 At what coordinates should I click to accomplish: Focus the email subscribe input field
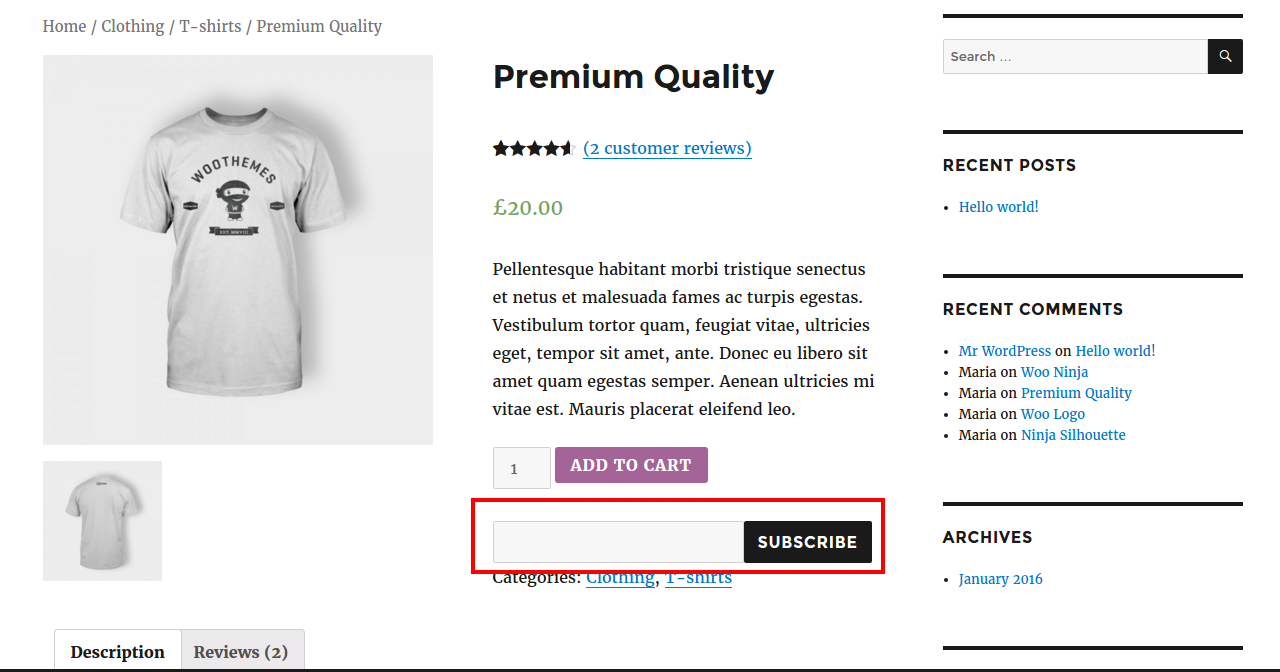point(618,542)
